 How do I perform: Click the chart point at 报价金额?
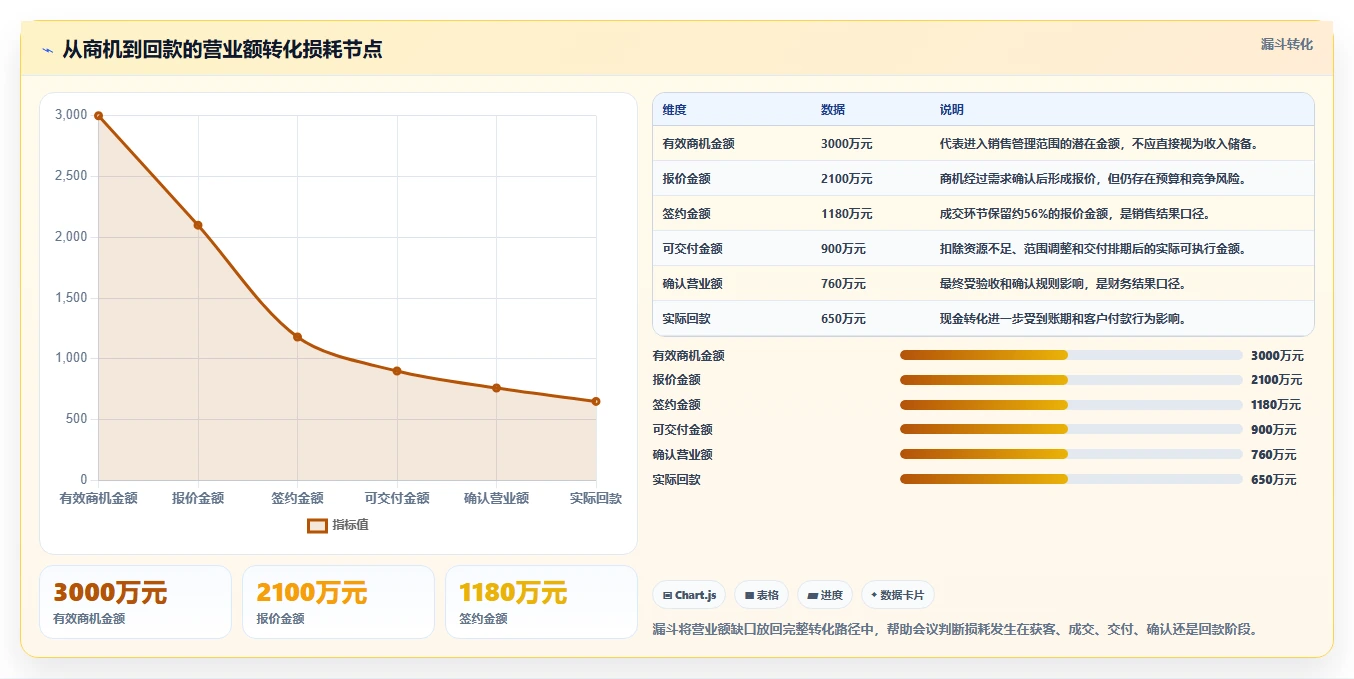(198, 225)
